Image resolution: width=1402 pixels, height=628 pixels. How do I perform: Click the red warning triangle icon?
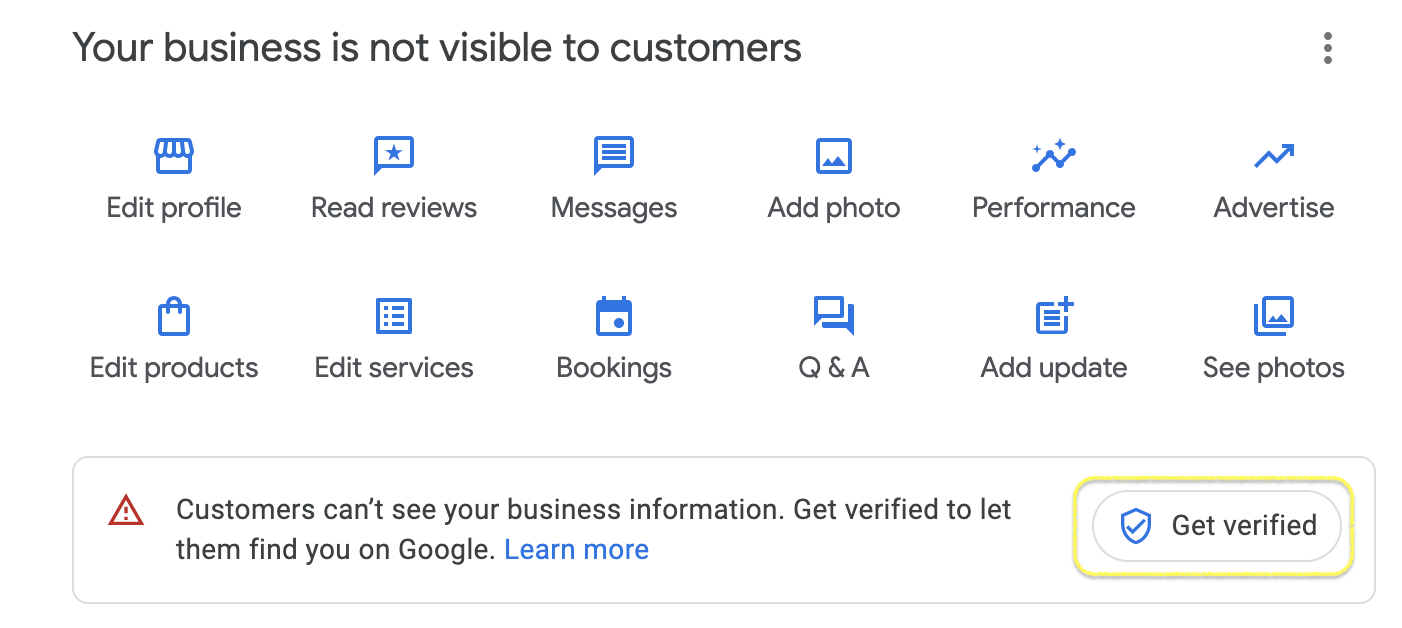coord(126,511)
